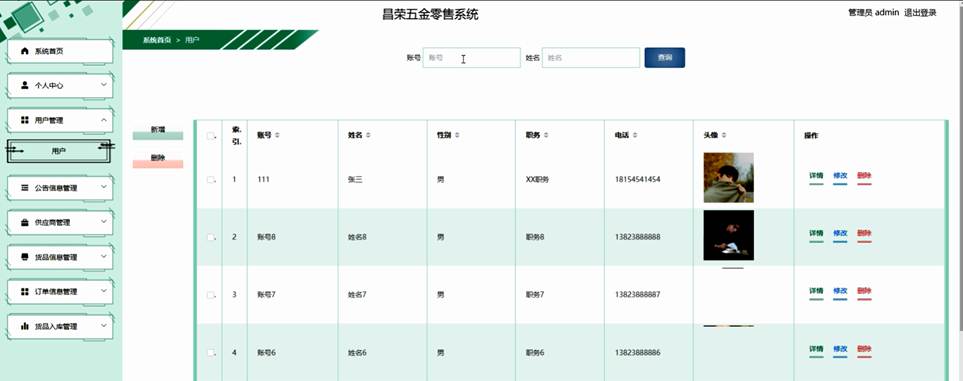Click phone number 13823888888
Image resolution: width=963 pixels, height=381 pixels.
[x=637, y=237]
